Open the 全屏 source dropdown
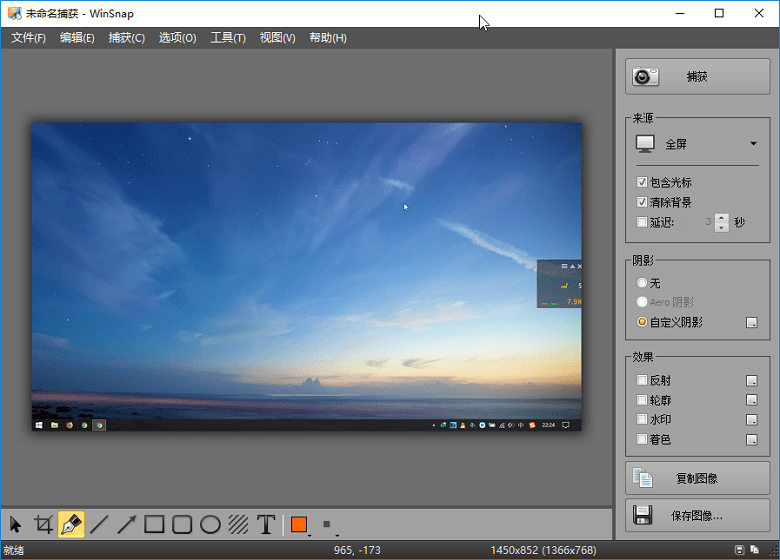The image size is (780, 560). 697,144
